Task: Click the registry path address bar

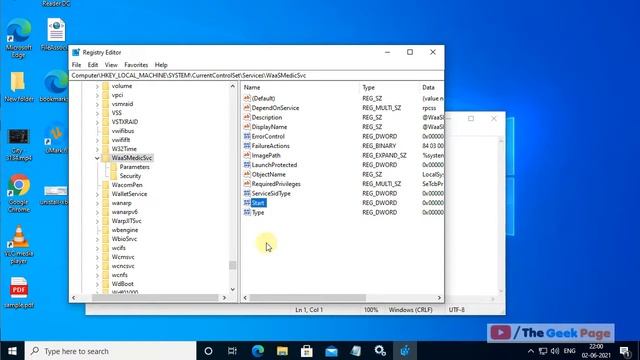Action: [x=256, y=76]
